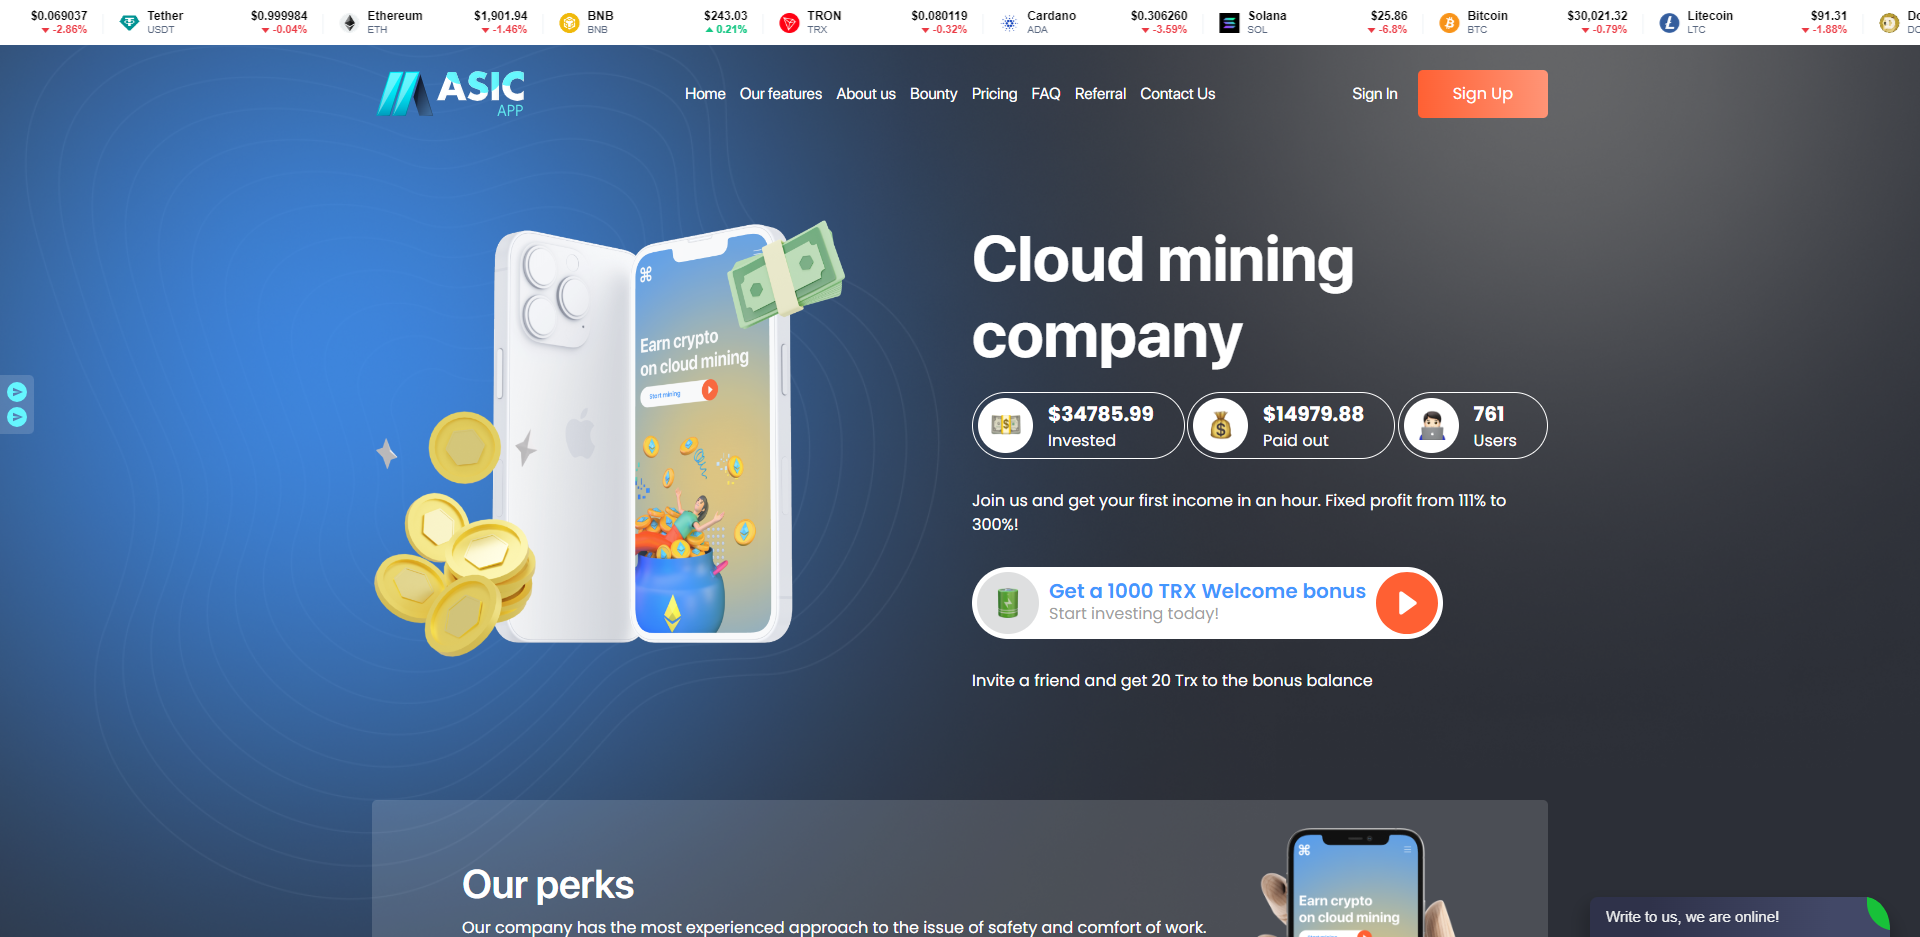Click the upper Telegram icon on left edge
Image resolution: width=1920 pixels, height=937 pixels.
(17, 392)
